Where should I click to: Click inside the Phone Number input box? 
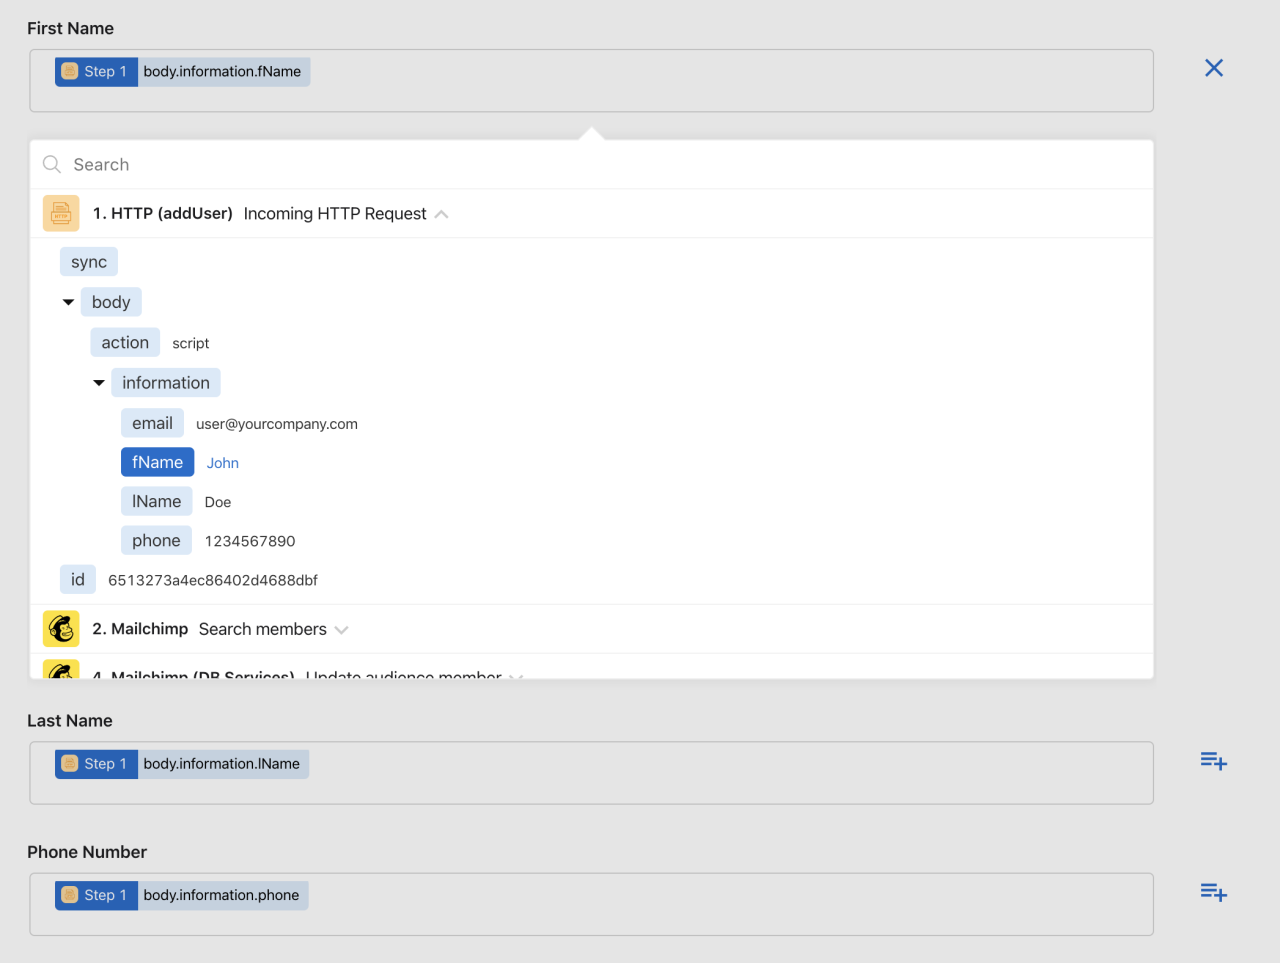coord(592,904)
